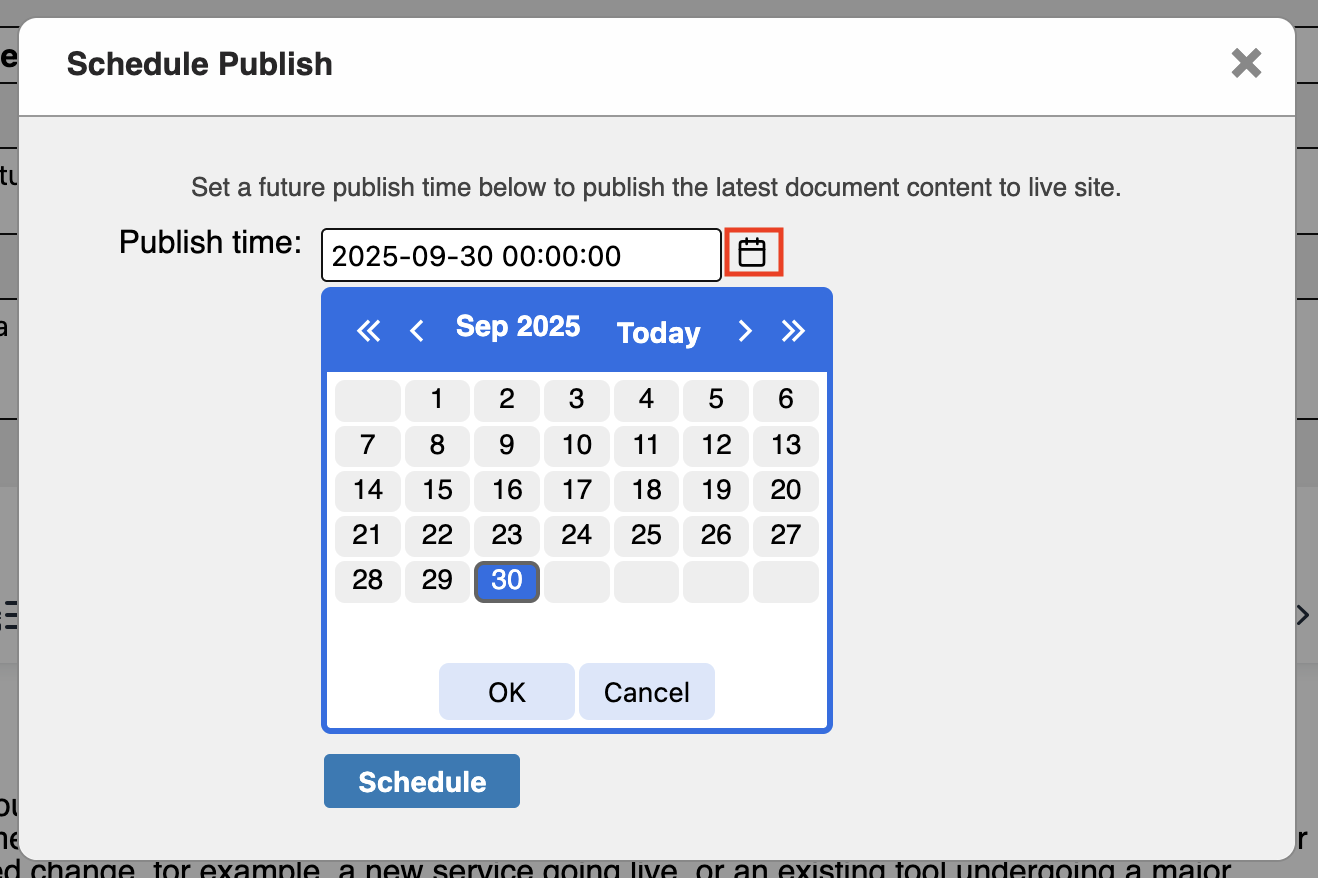Go to previous month arrow
This screenshot has height=878, width=1318.
click(417, 331)
